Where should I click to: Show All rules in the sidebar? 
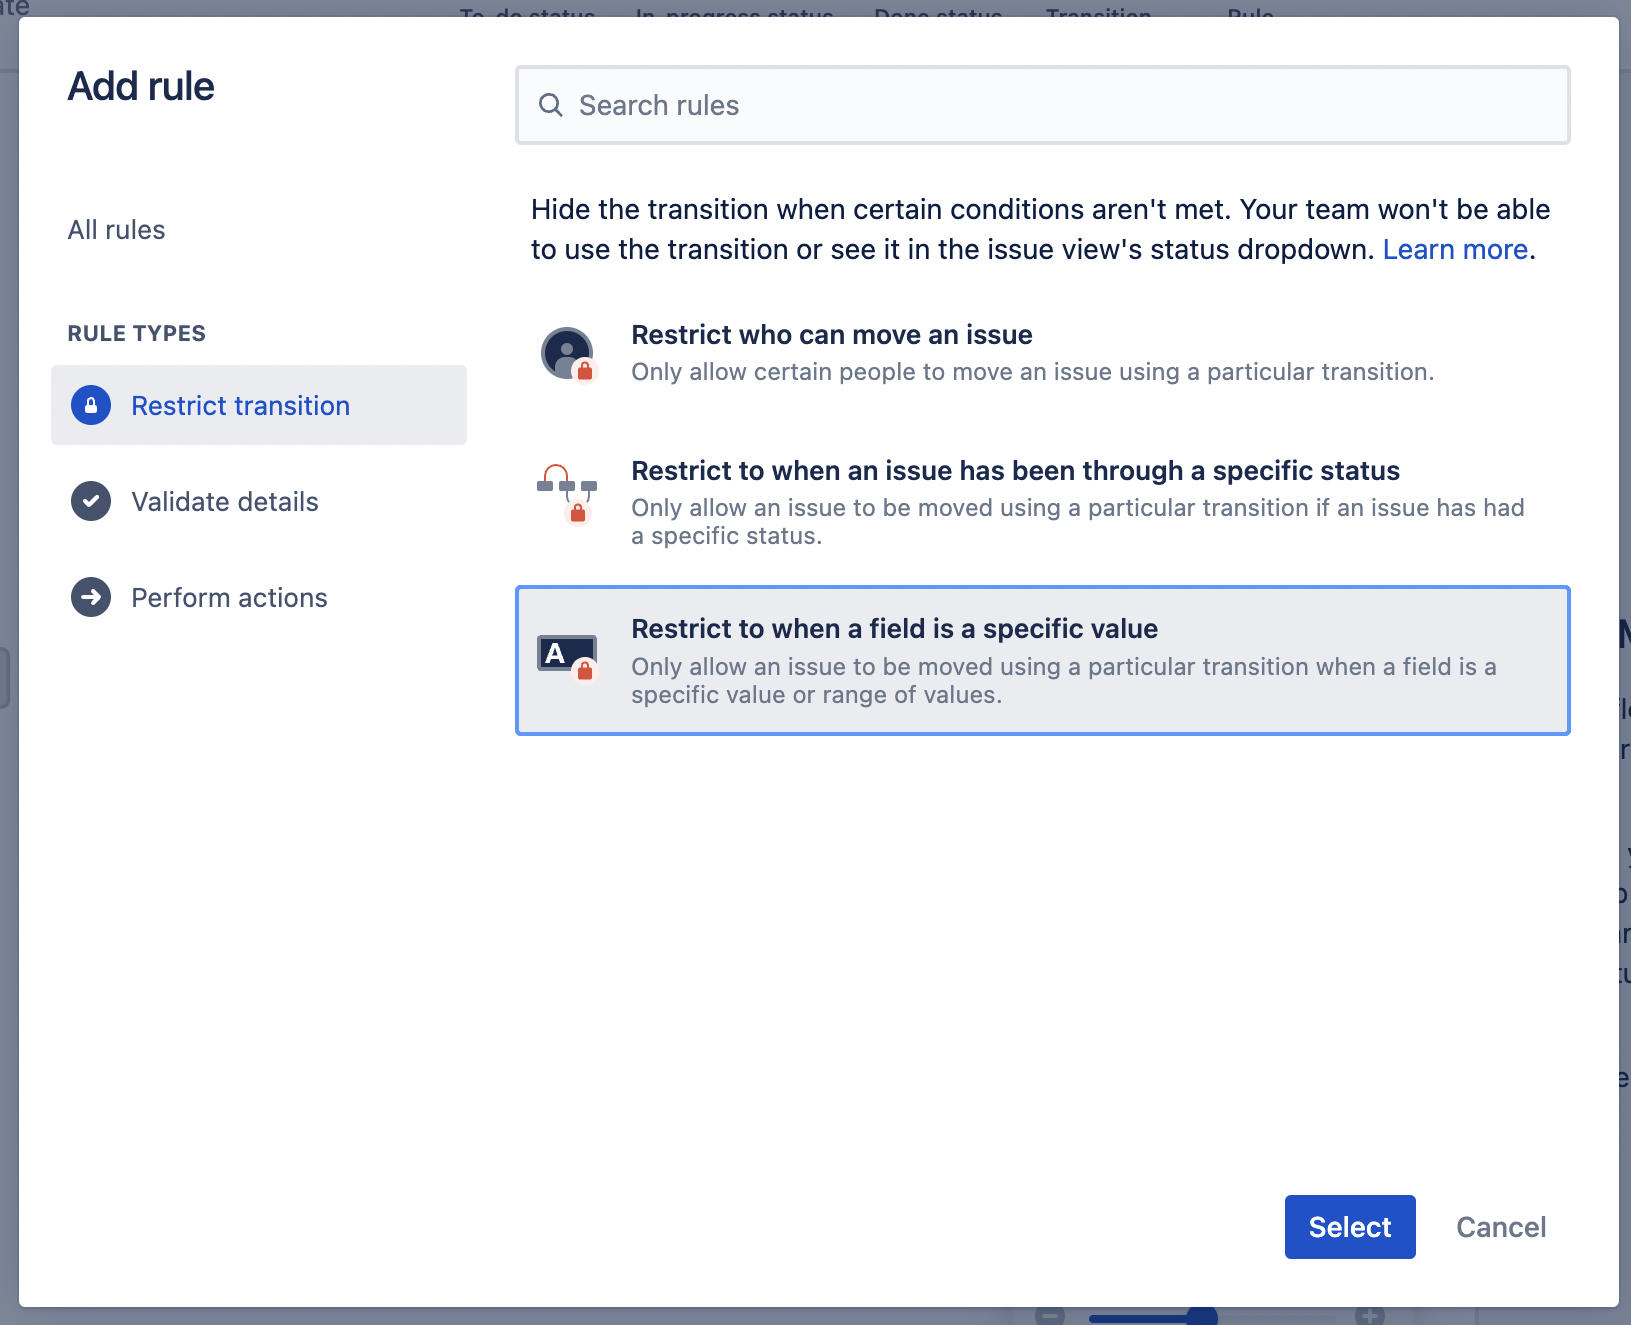click(x=116, y=230)
